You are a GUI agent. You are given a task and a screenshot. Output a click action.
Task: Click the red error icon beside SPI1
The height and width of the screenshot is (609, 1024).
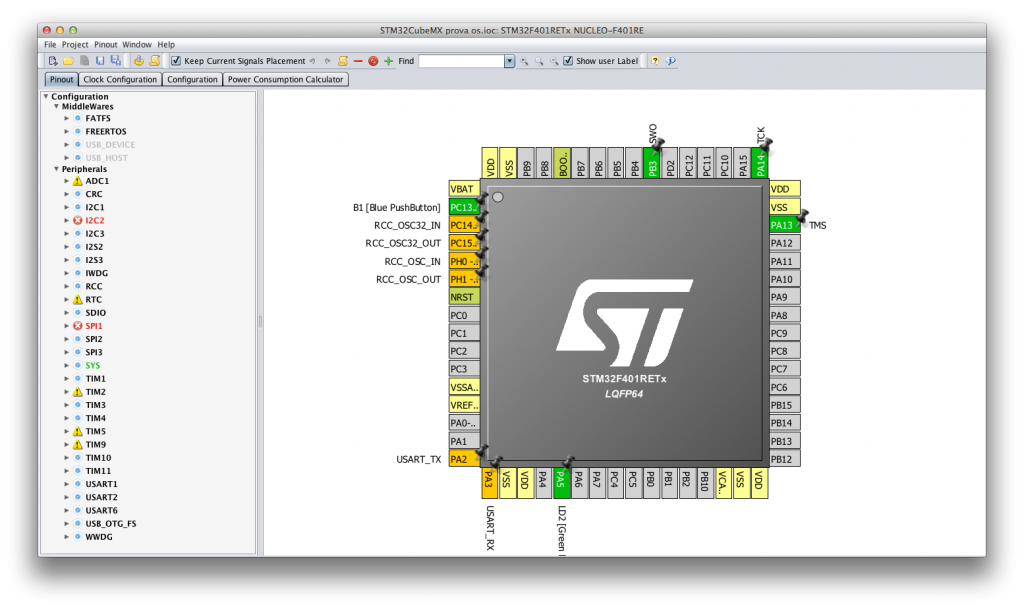(78, 326)
